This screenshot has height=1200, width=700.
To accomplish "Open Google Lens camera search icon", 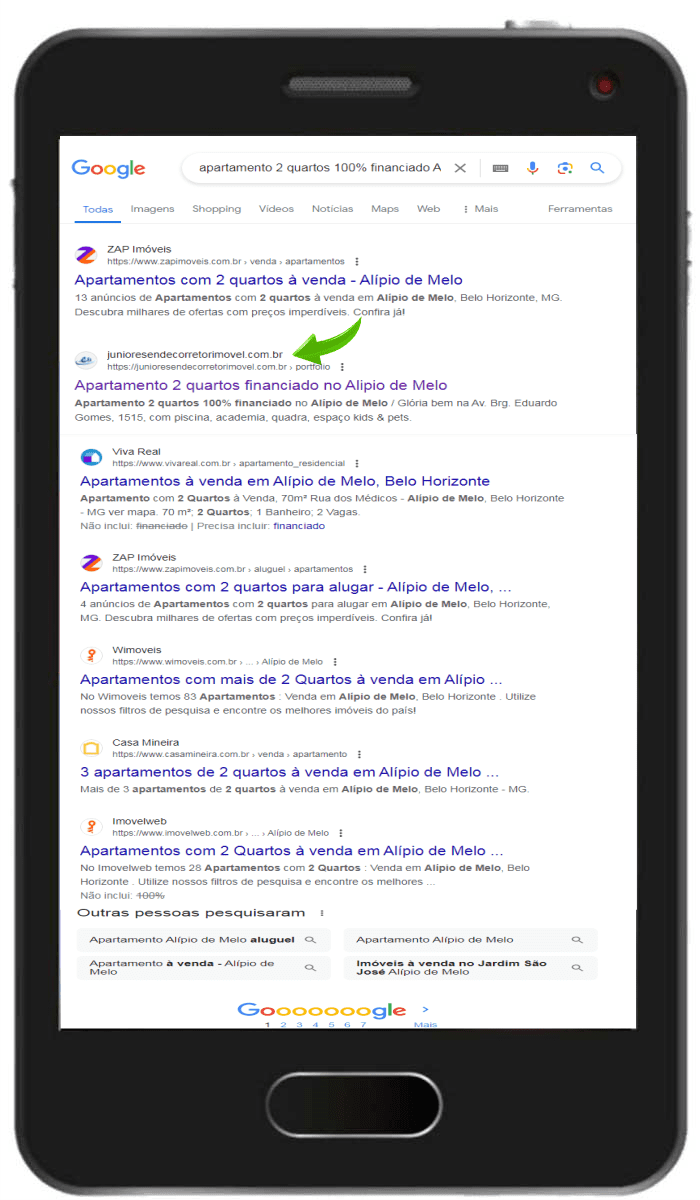I will (x=565, y=168).
